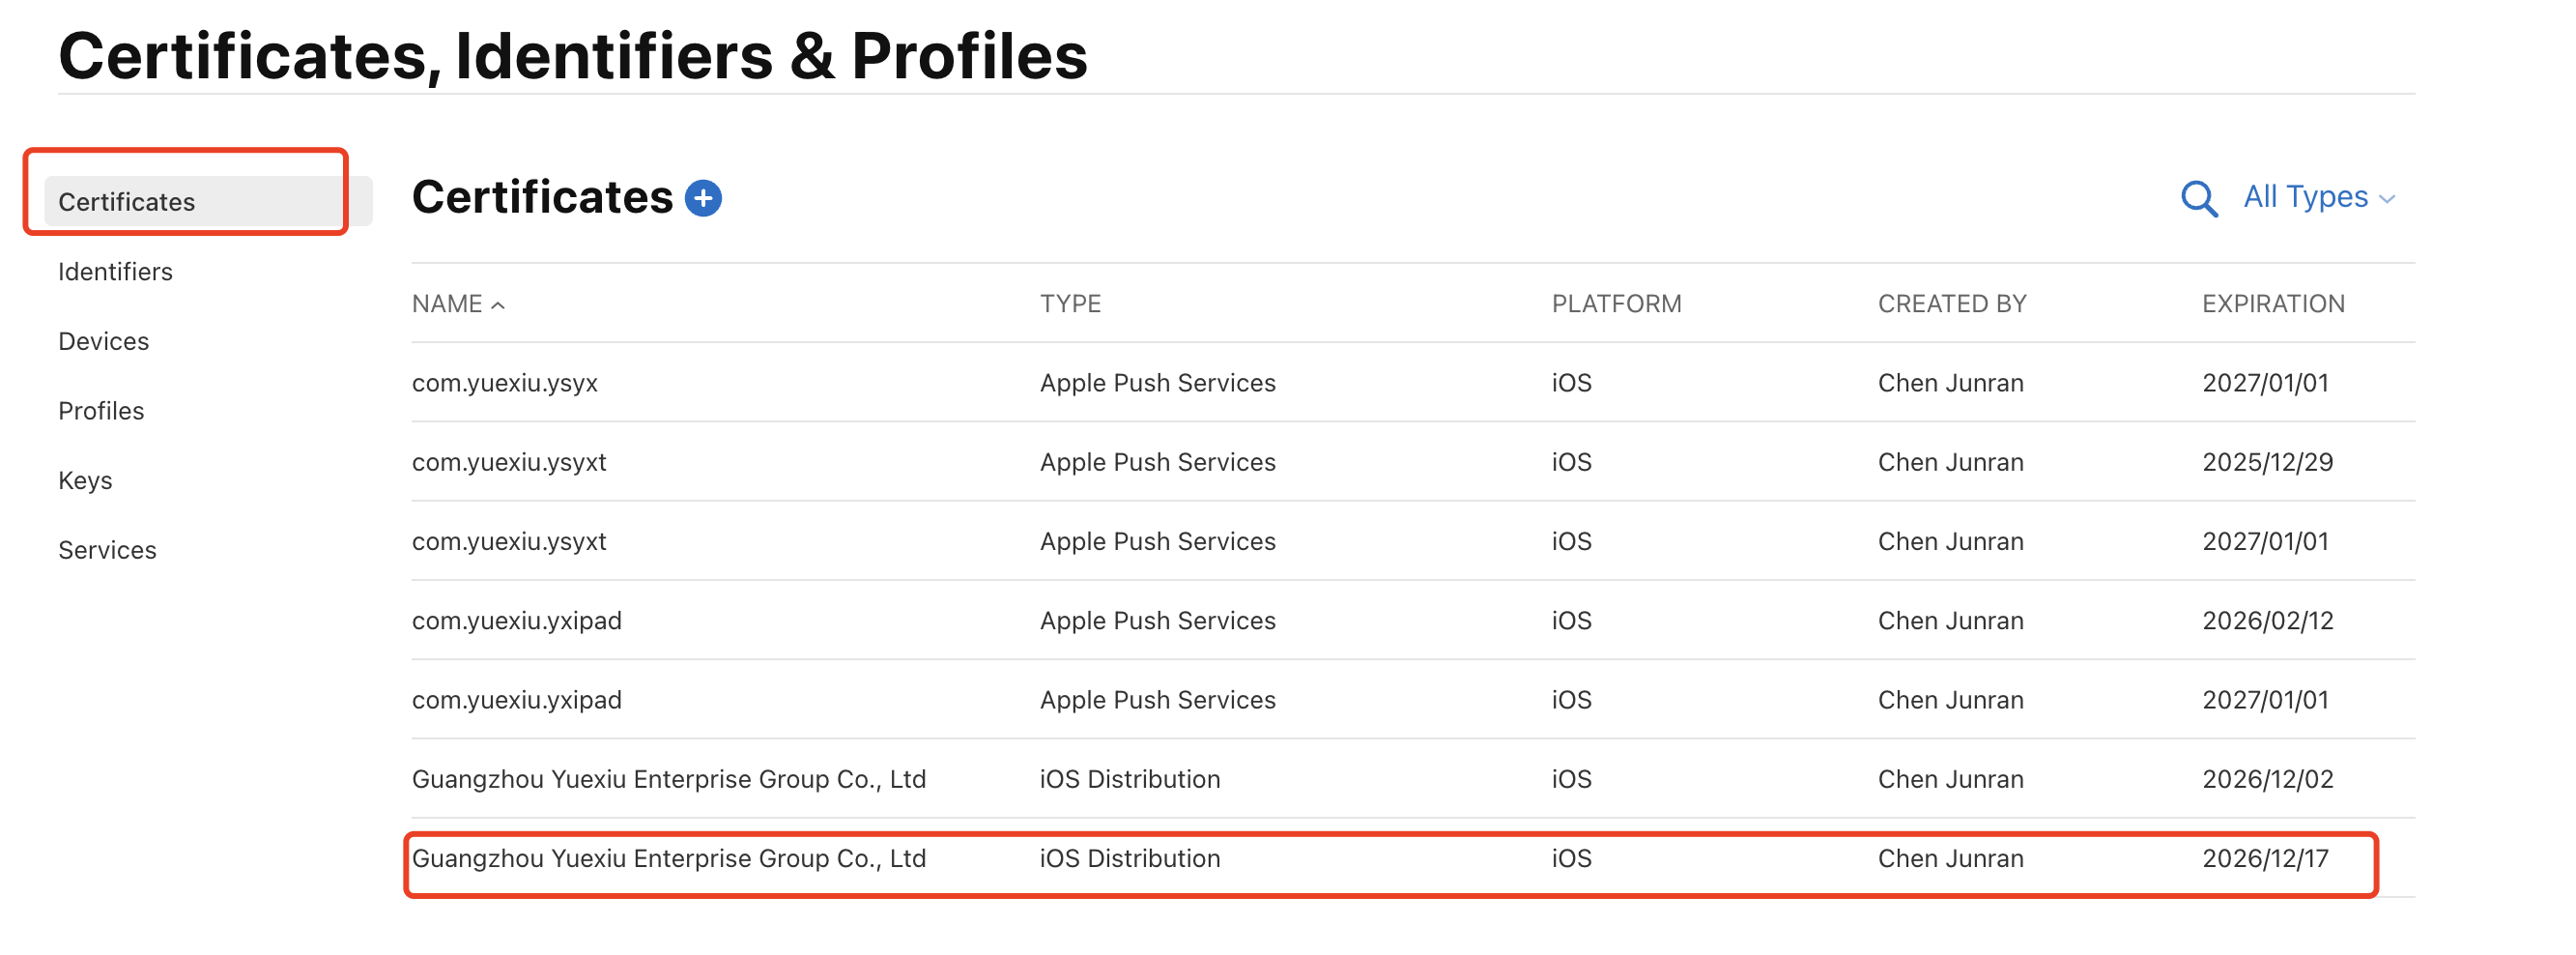Open com.yuexiu.yxipad certificate expiring 2026/02/12
Viewport: 2576px width, 955px height.
click(x=516, y=620)
